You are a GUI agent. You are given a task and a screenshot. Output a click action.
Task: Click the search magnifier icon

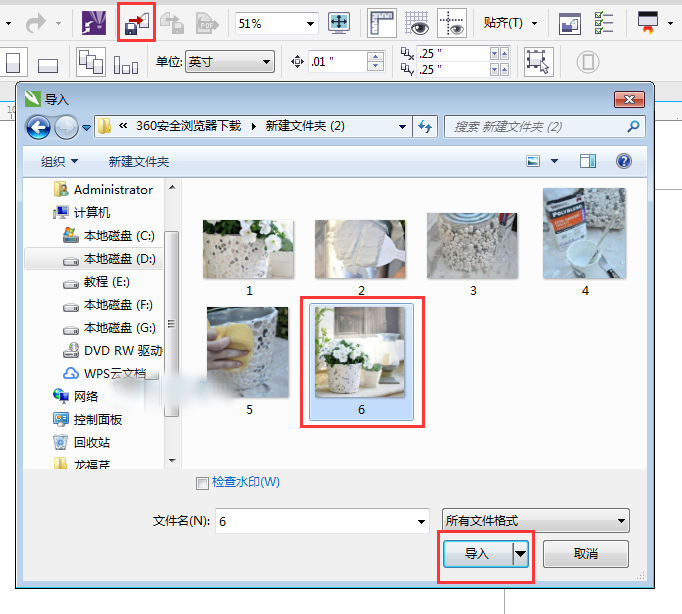[x=633, y=127]
